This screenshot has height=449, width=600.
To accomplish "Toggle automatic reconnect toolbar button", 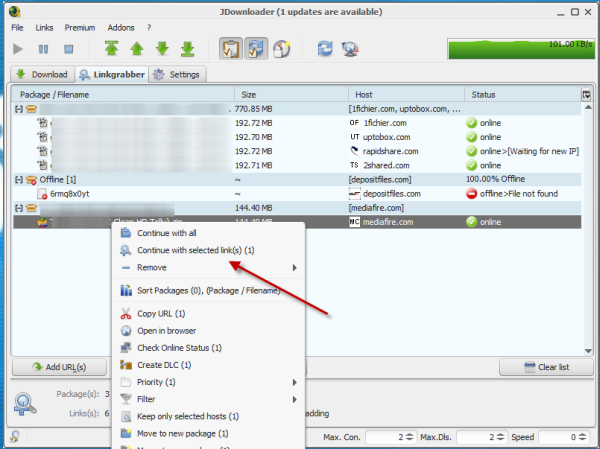I will (254, 48).
